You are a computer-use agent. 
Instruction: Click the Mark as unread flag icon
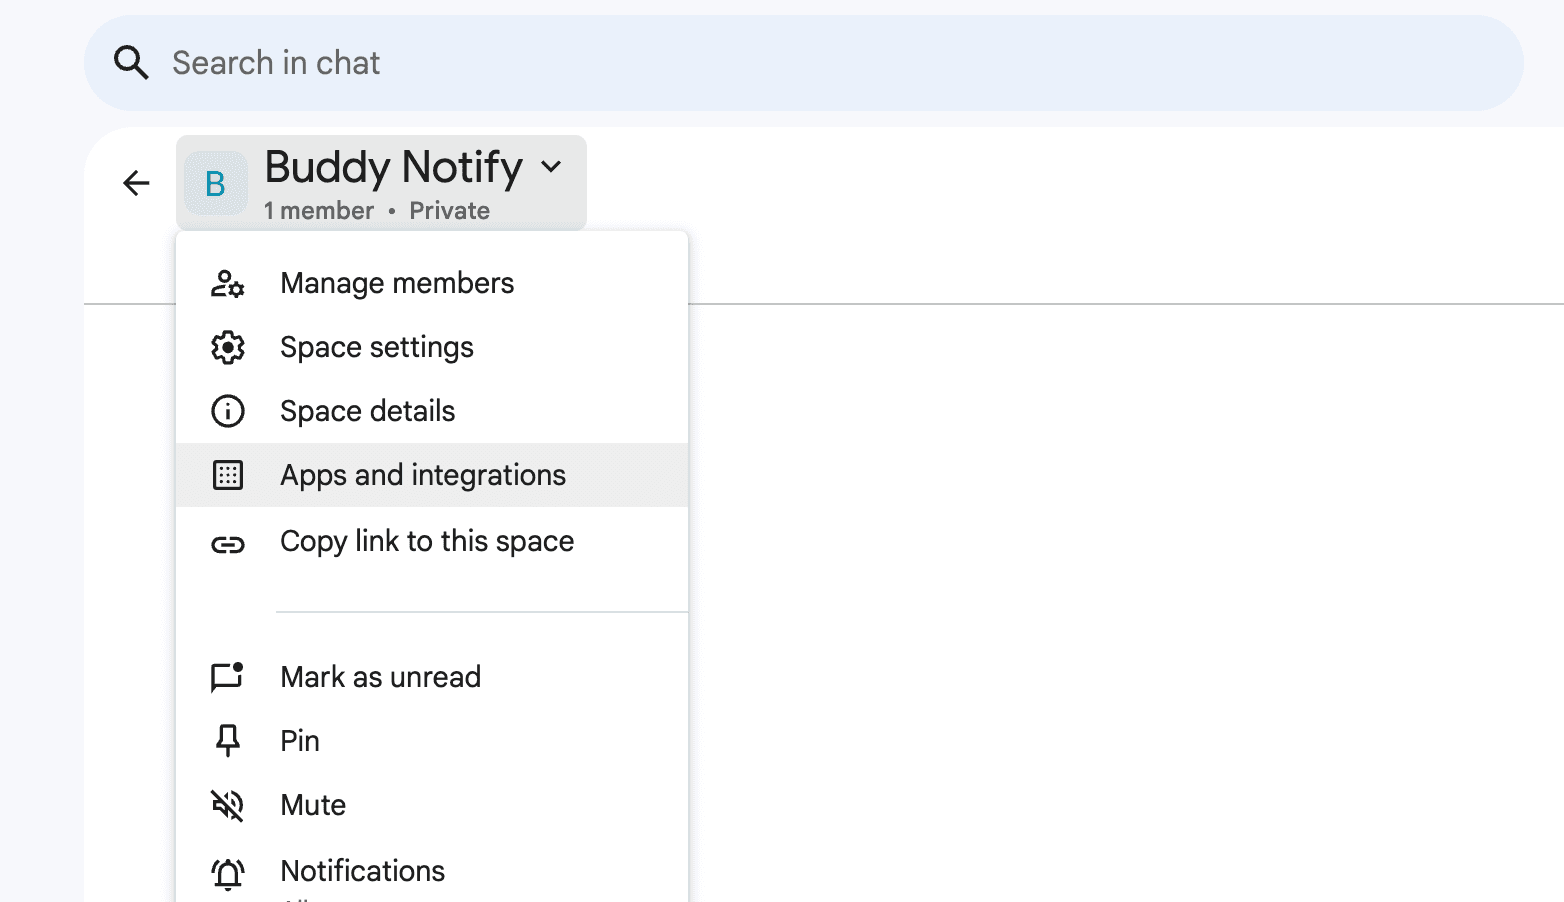pos(228,676)
